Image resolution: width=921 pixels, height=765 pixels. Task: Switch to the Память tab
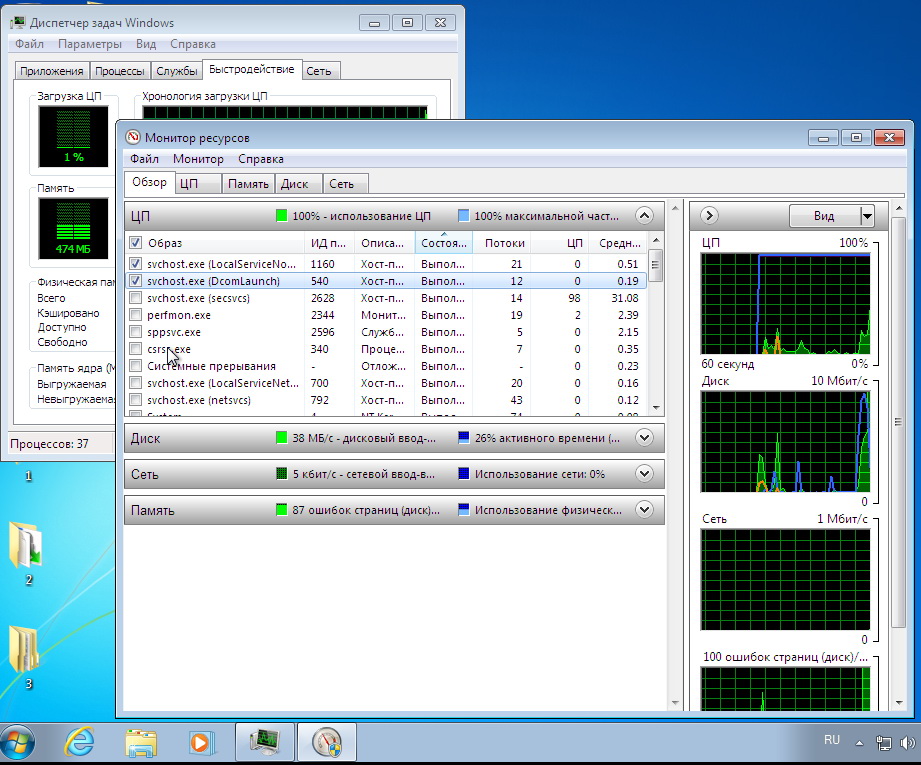248,184
